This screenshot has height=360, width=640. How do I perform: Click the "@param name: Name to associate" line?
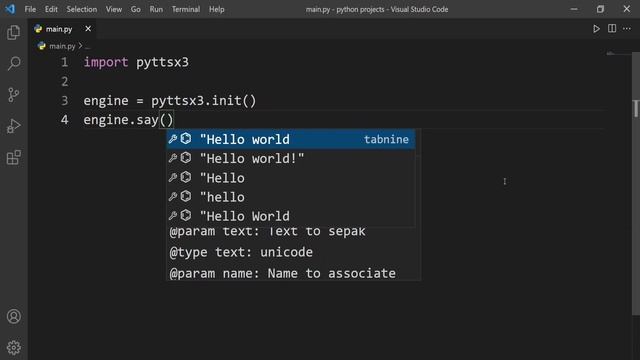tap(282, 273)
